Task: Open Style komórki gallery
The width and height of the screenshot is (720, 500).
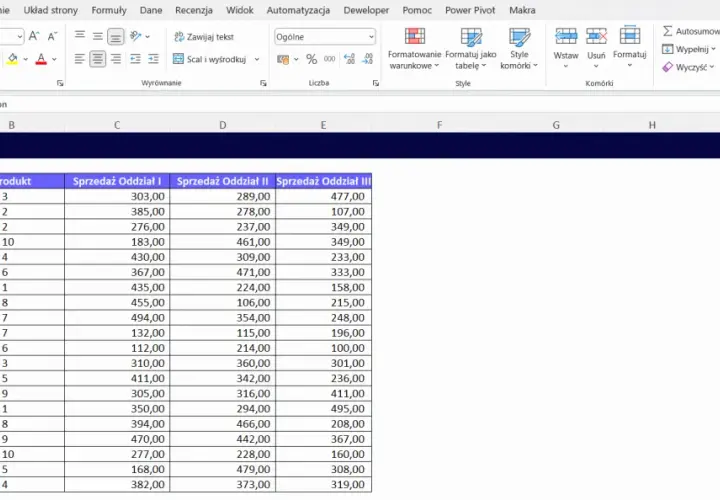Action: 519,49
